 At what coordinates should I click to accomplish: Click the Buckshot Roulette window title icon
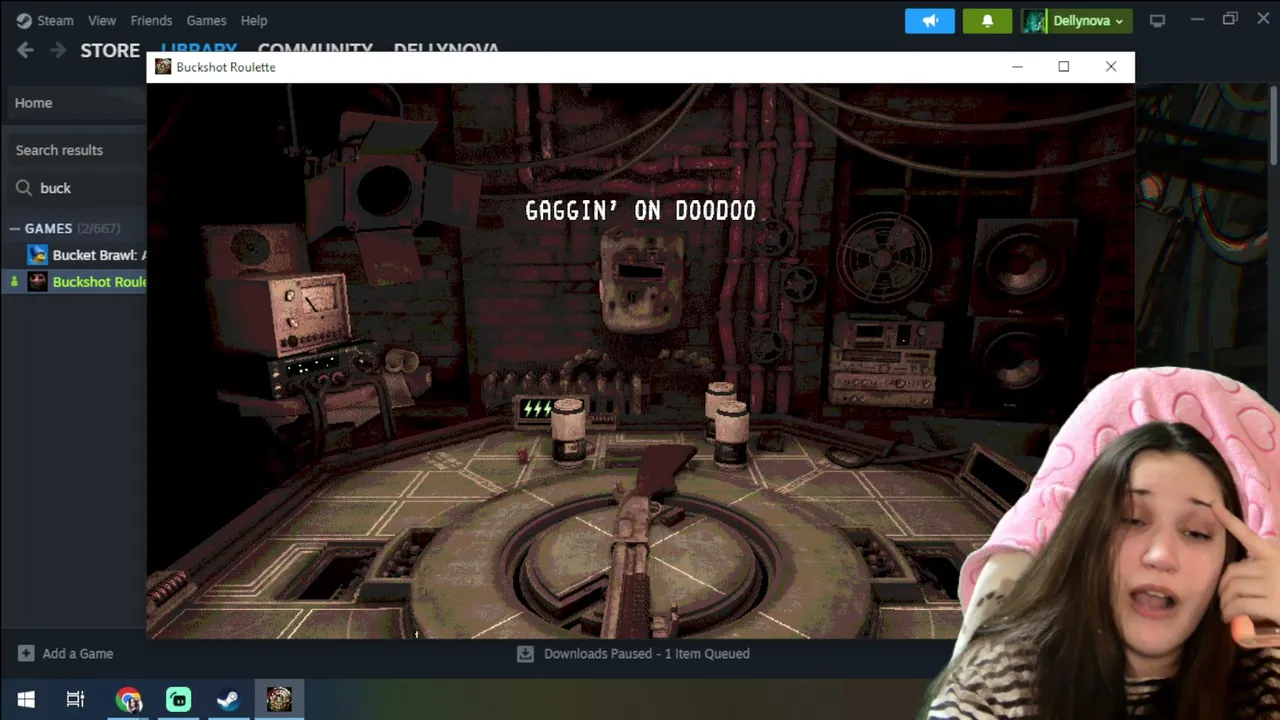pyautogui.click(x=163, y=67)
